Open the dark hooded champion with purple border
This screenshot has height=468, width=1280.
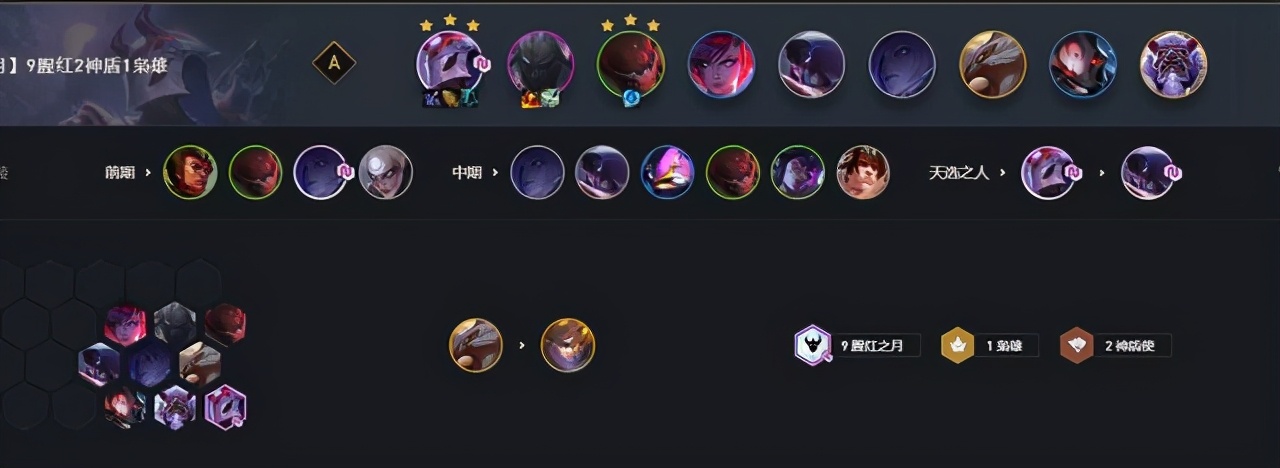[540, 63]
